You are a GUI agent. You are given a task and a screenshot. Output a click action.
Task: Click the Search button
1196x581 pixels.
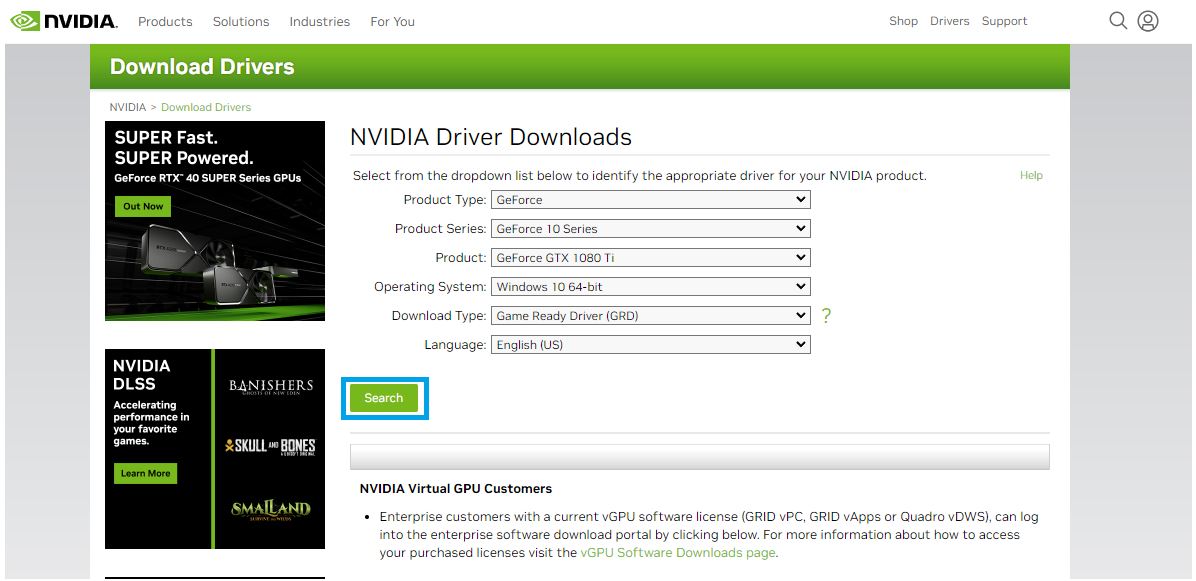click(384, 397)
